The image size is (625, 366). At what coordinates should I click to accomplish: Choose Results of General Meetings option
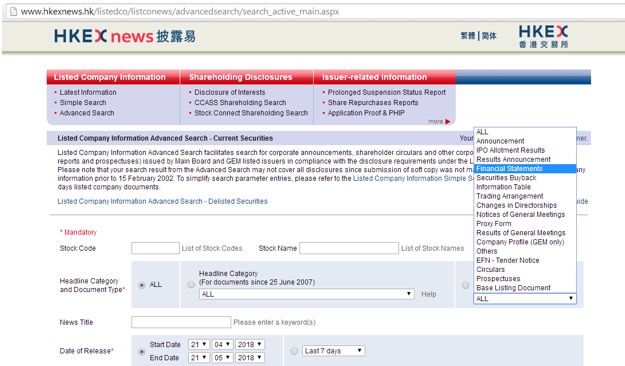point(525,233)
